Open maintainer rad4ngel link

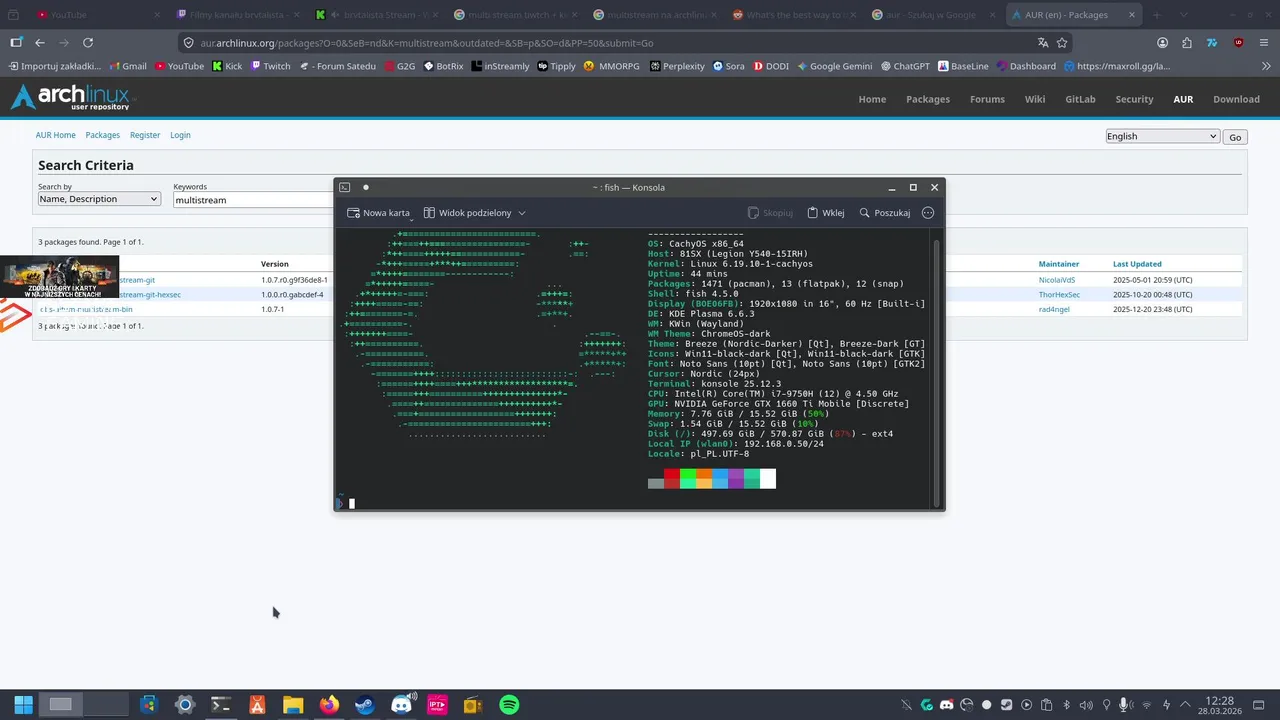point(1055,309)
